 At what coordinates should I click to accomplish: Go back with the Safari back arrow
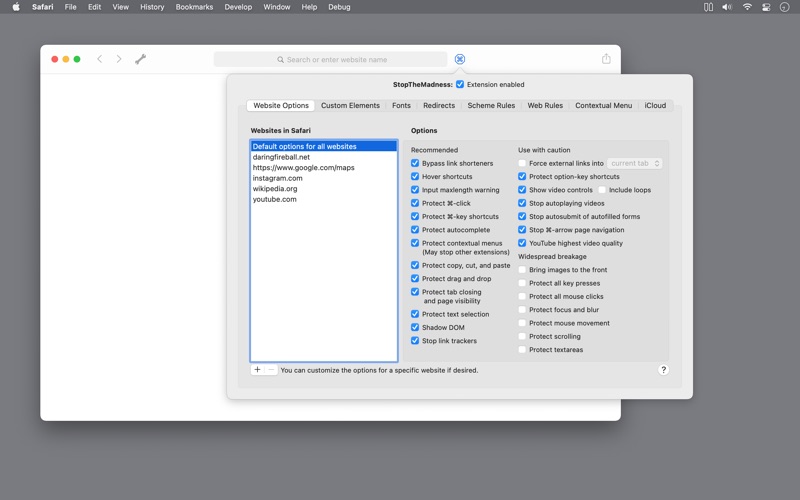point(99,59)
